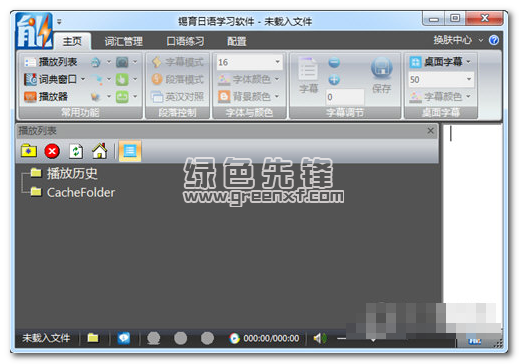Click the blue minus subtitle adjust icon
Screen dimensions: 519x364
(x=334, y=62)
